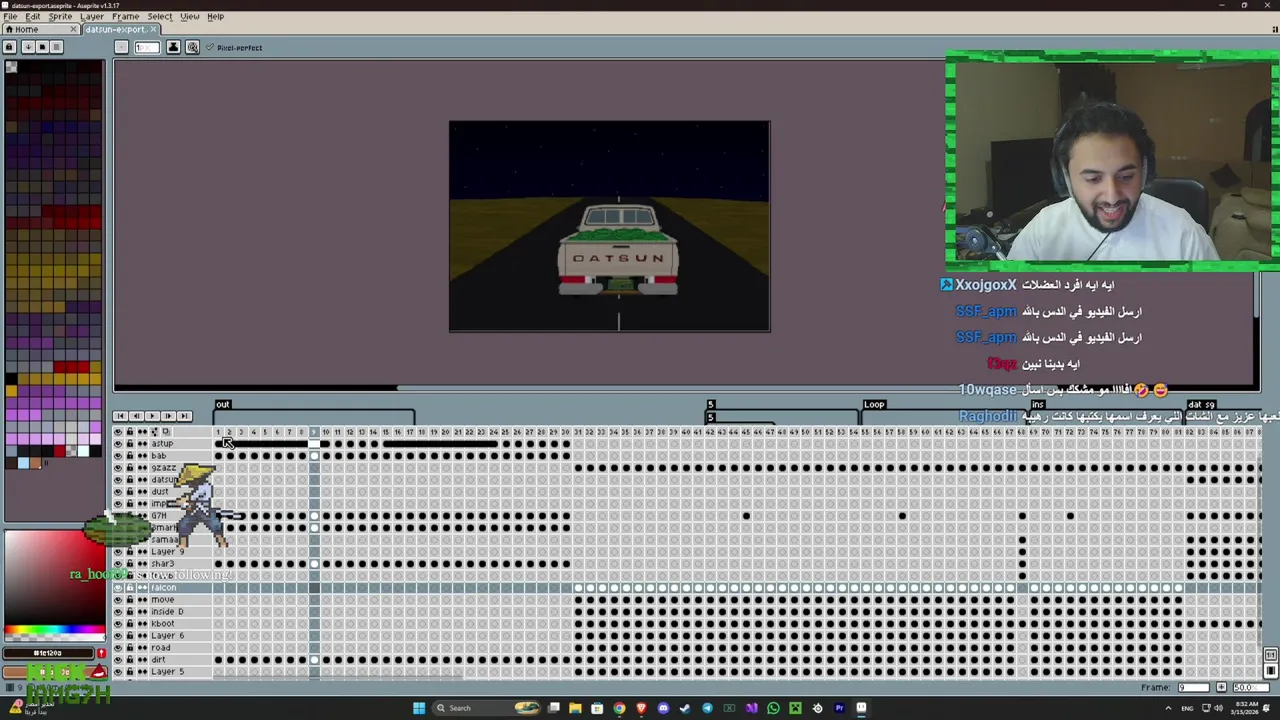Open the dynamics options icon
Image resolution: width=1280 pixels, height=720 pixels.
pos(193,47)
